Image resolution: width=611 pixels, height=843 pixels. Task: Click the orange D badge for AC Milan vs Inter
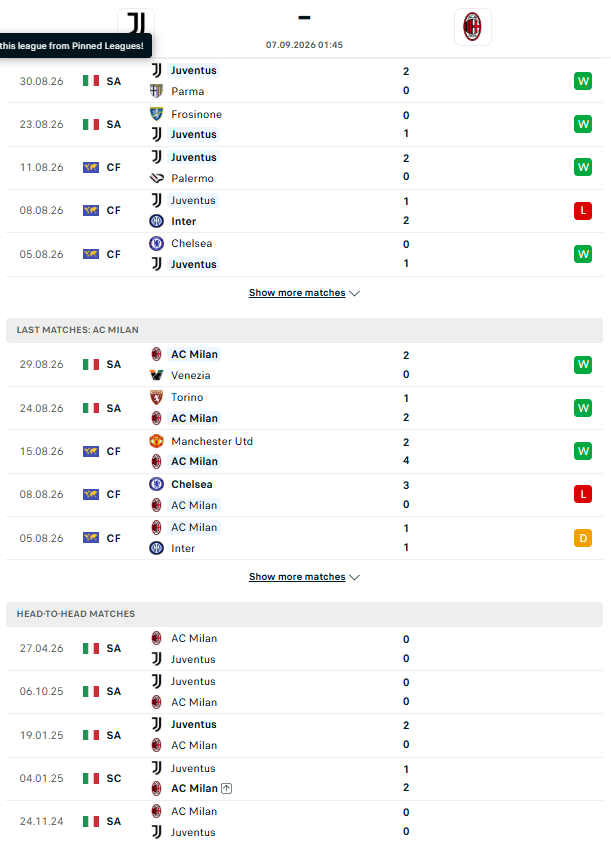pos(583,538)
